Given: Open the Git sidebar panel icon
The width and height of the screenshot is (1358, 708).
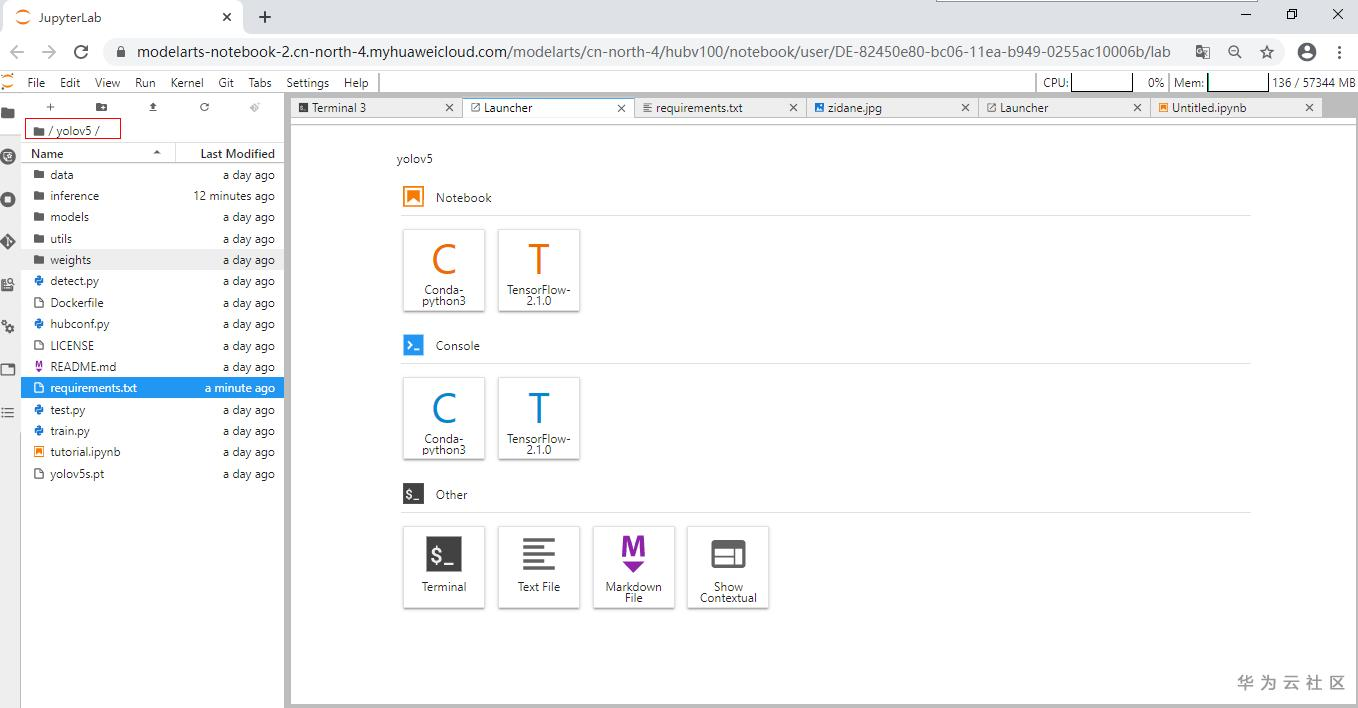Looking at the screenshot, I should [x=8, y=241].
